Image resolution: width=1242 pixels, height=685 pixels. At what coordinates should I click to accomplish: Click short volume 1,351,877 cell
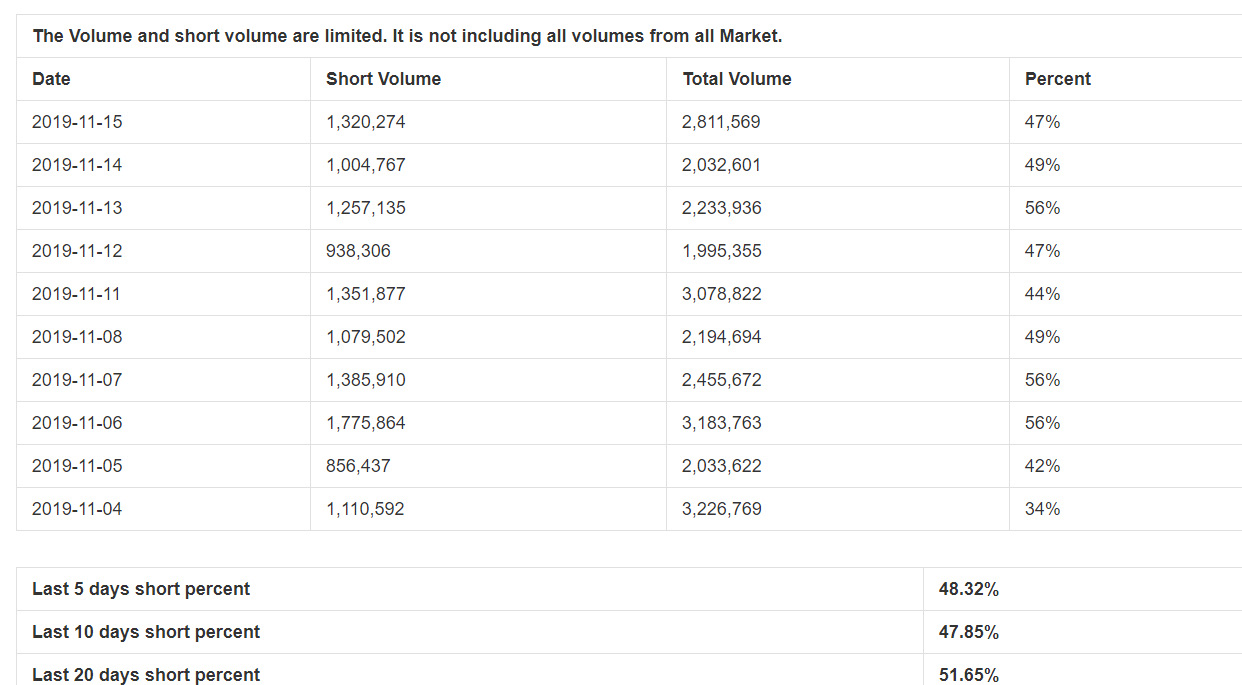[x=366, y=294]
